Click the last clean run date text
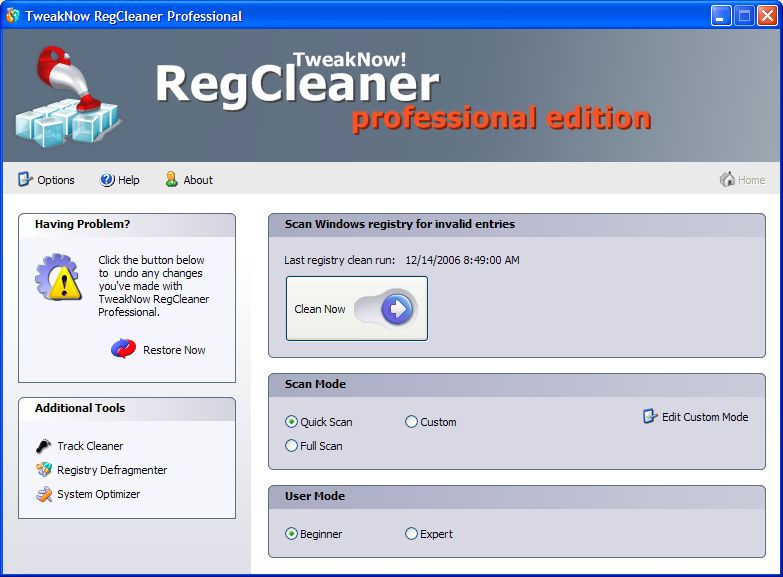Screen dimensions: 783x577 pyautogui.click(x=462, y=260)
